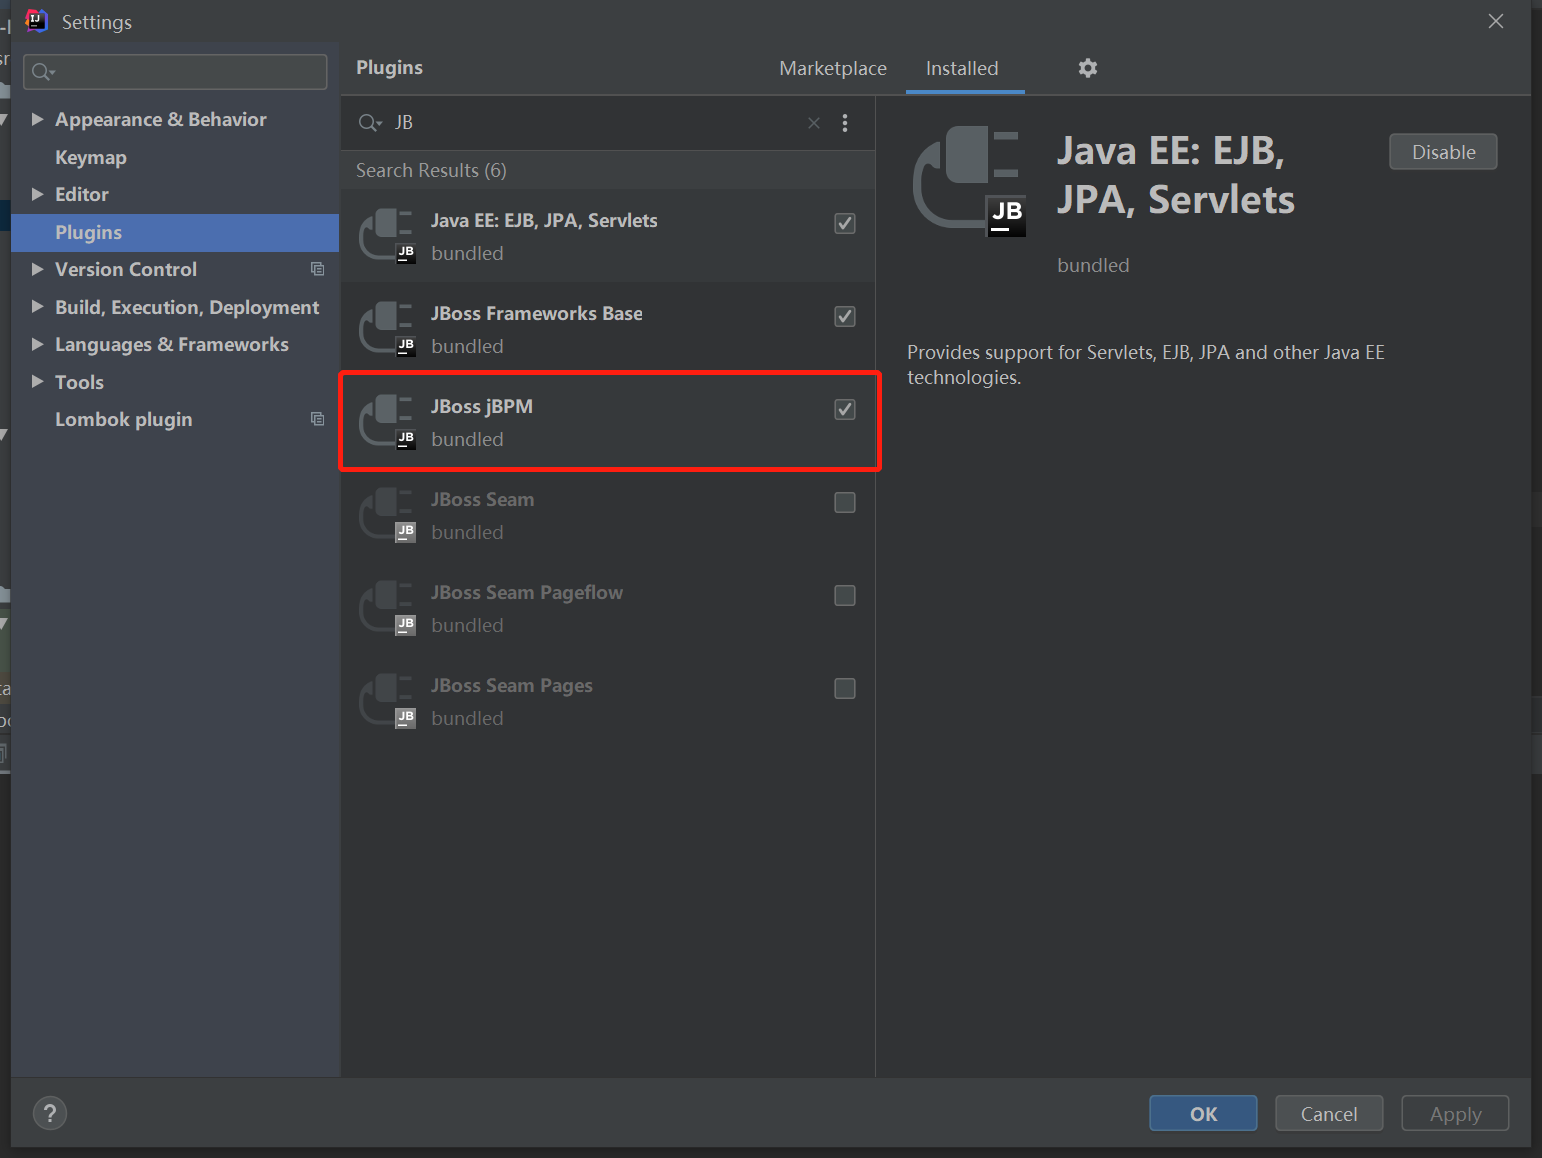Uncheck the JBoss jBPM plugin checkbox
1542x1158 pixels.
[845, 409]
